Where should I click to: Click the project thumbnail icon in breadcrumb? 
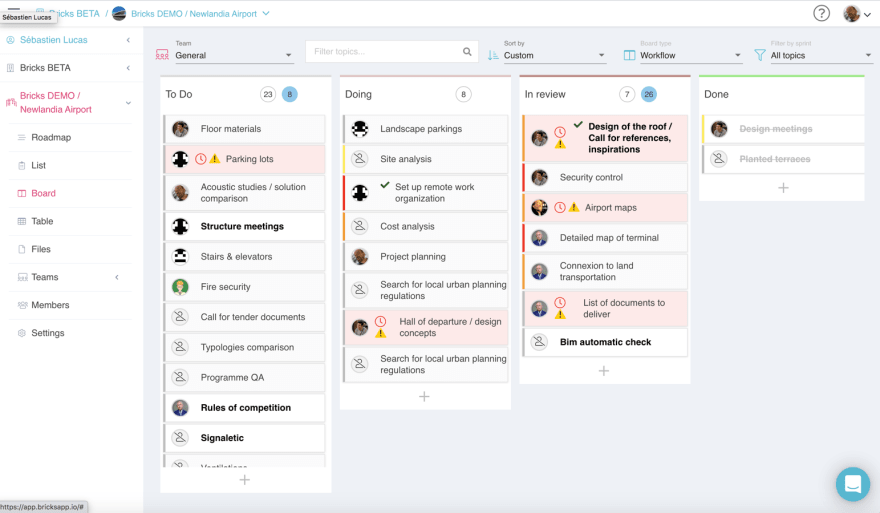[119, 13]
